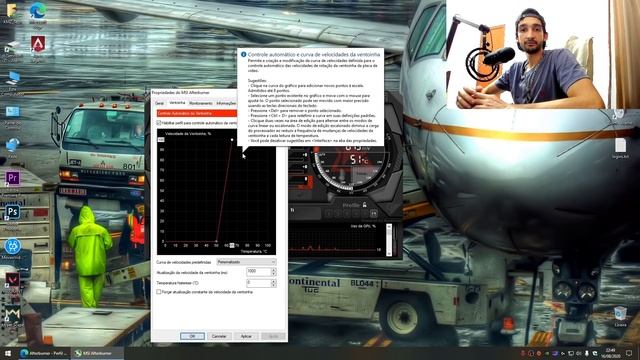
Task: Open the Apex Legends desktop shortcut
Action: point(38,44)
